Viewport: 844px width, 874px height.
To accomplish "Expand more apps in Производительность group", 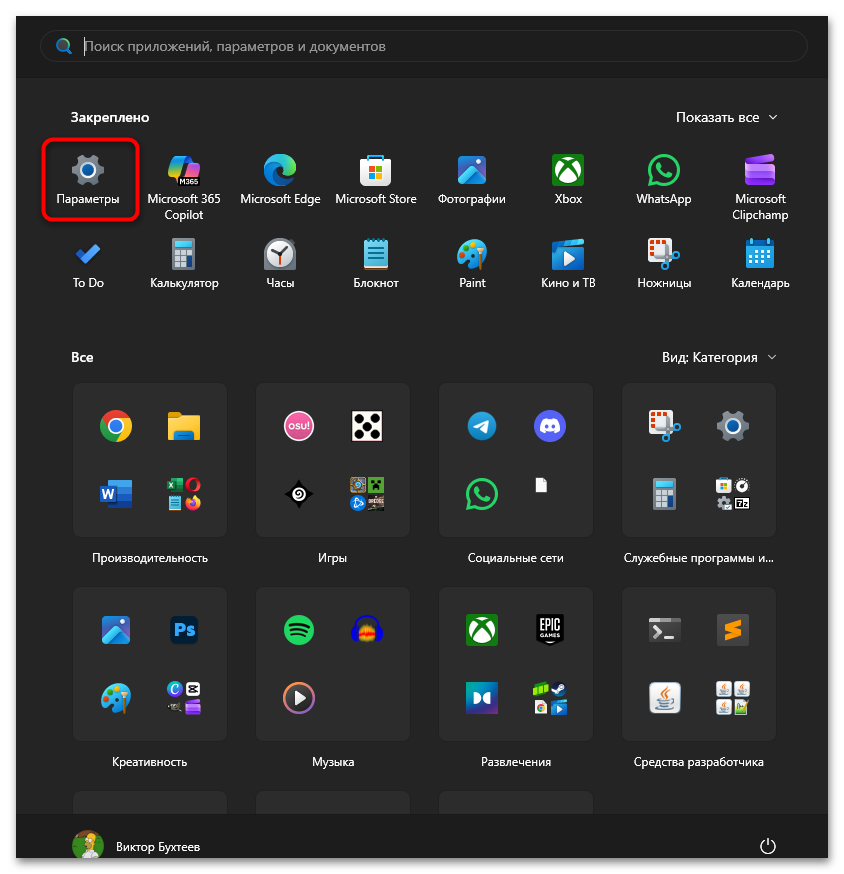I will coord(184,494).
